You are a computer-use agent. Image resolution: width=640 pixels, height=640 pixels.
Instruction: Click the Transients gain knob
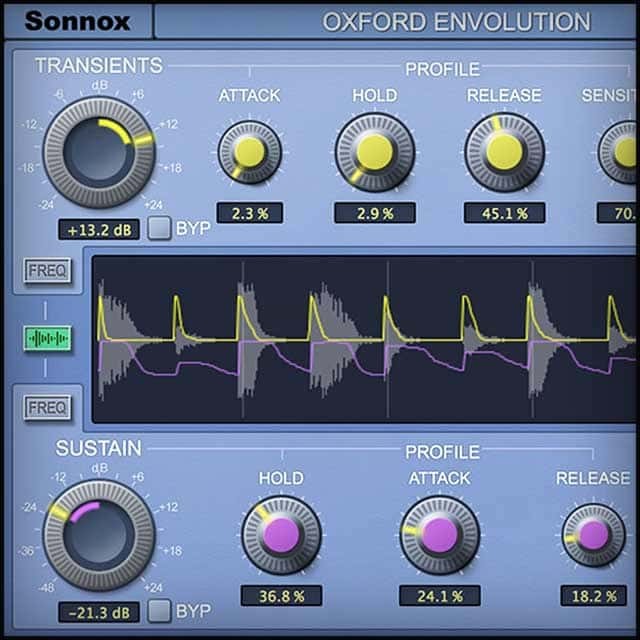[99, 152]
